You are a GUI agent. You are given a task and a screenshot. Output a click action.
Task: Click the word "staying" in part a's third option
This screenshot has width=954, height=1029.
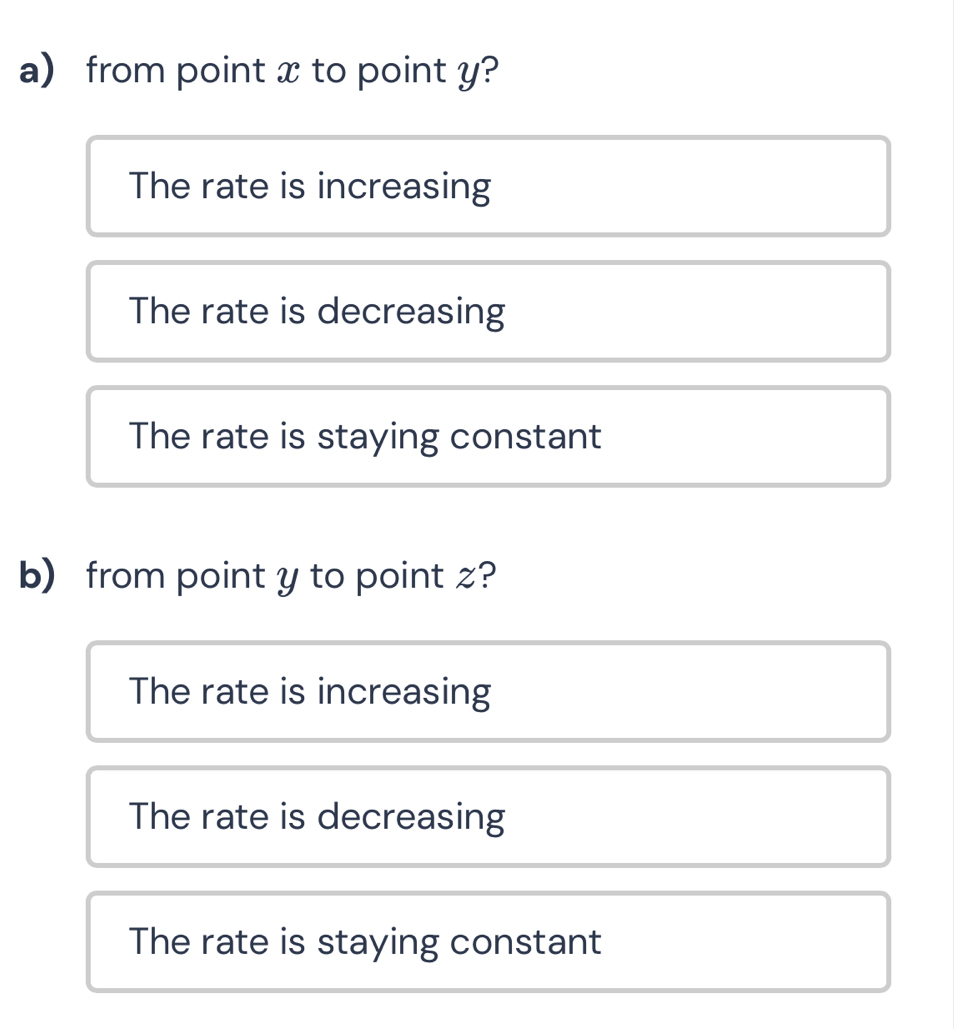(378, 438)
